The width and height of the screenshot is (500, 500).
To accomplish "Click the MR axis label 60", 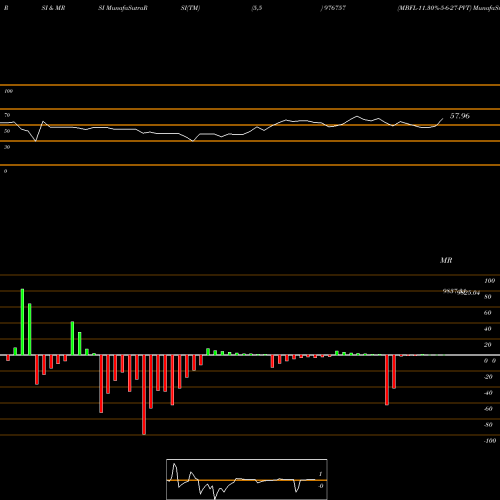I will (x=487, y=313).
